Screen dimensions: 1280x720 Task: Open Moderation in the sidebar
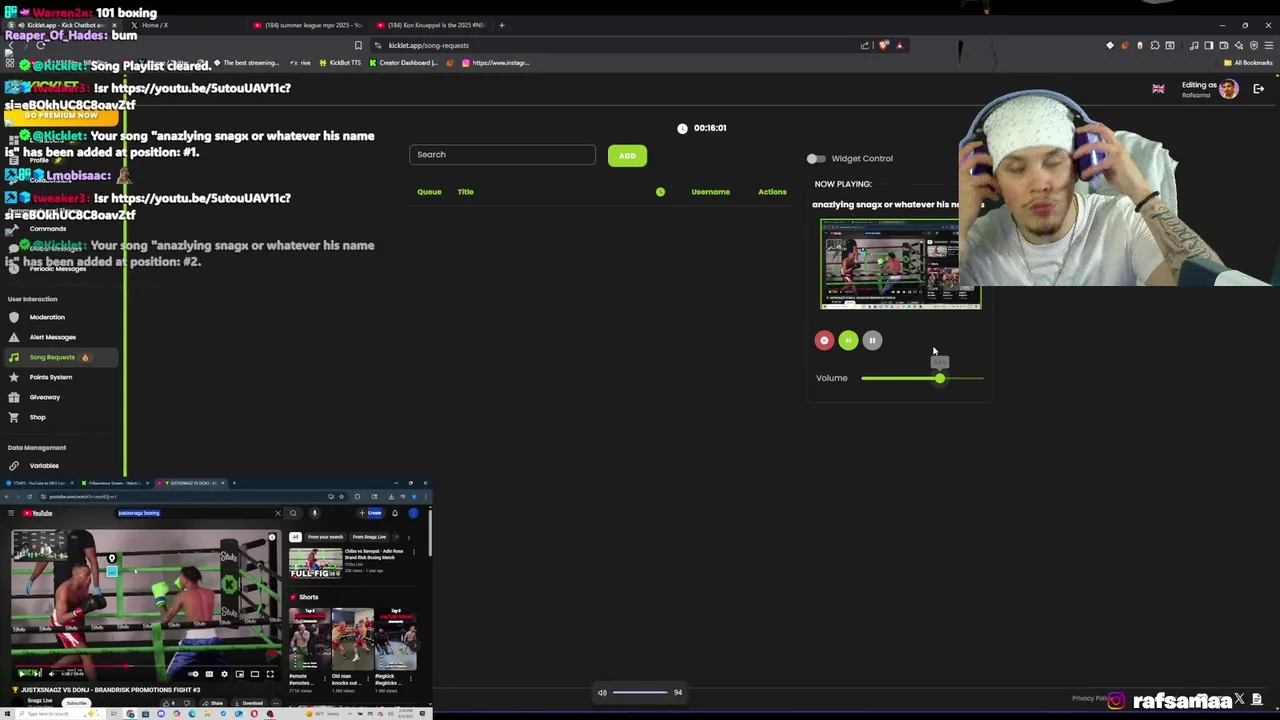(x=47, y=317)
